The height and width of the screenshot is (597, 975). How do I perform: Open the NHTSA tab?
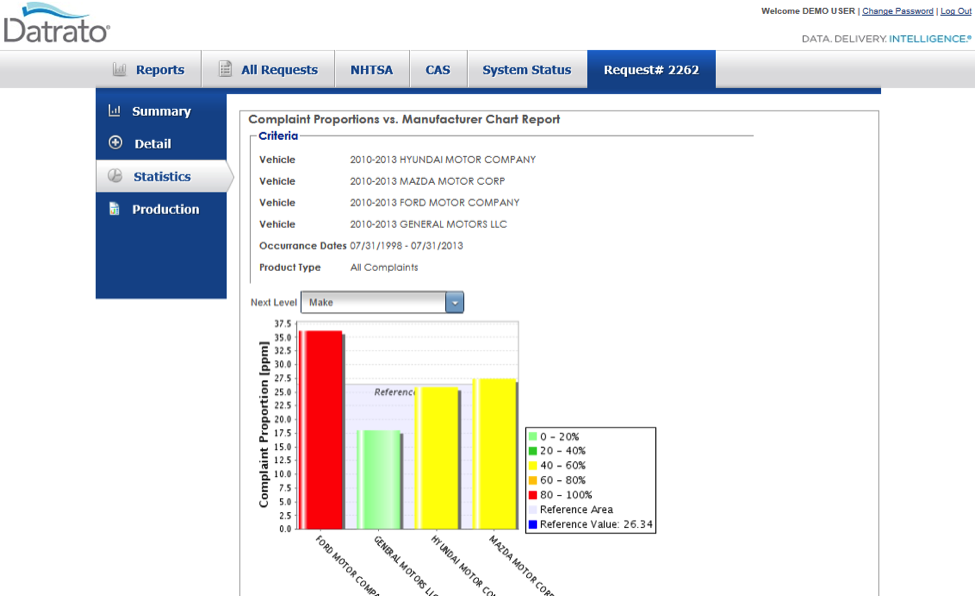pyautogui.click(x=372, y=70)
